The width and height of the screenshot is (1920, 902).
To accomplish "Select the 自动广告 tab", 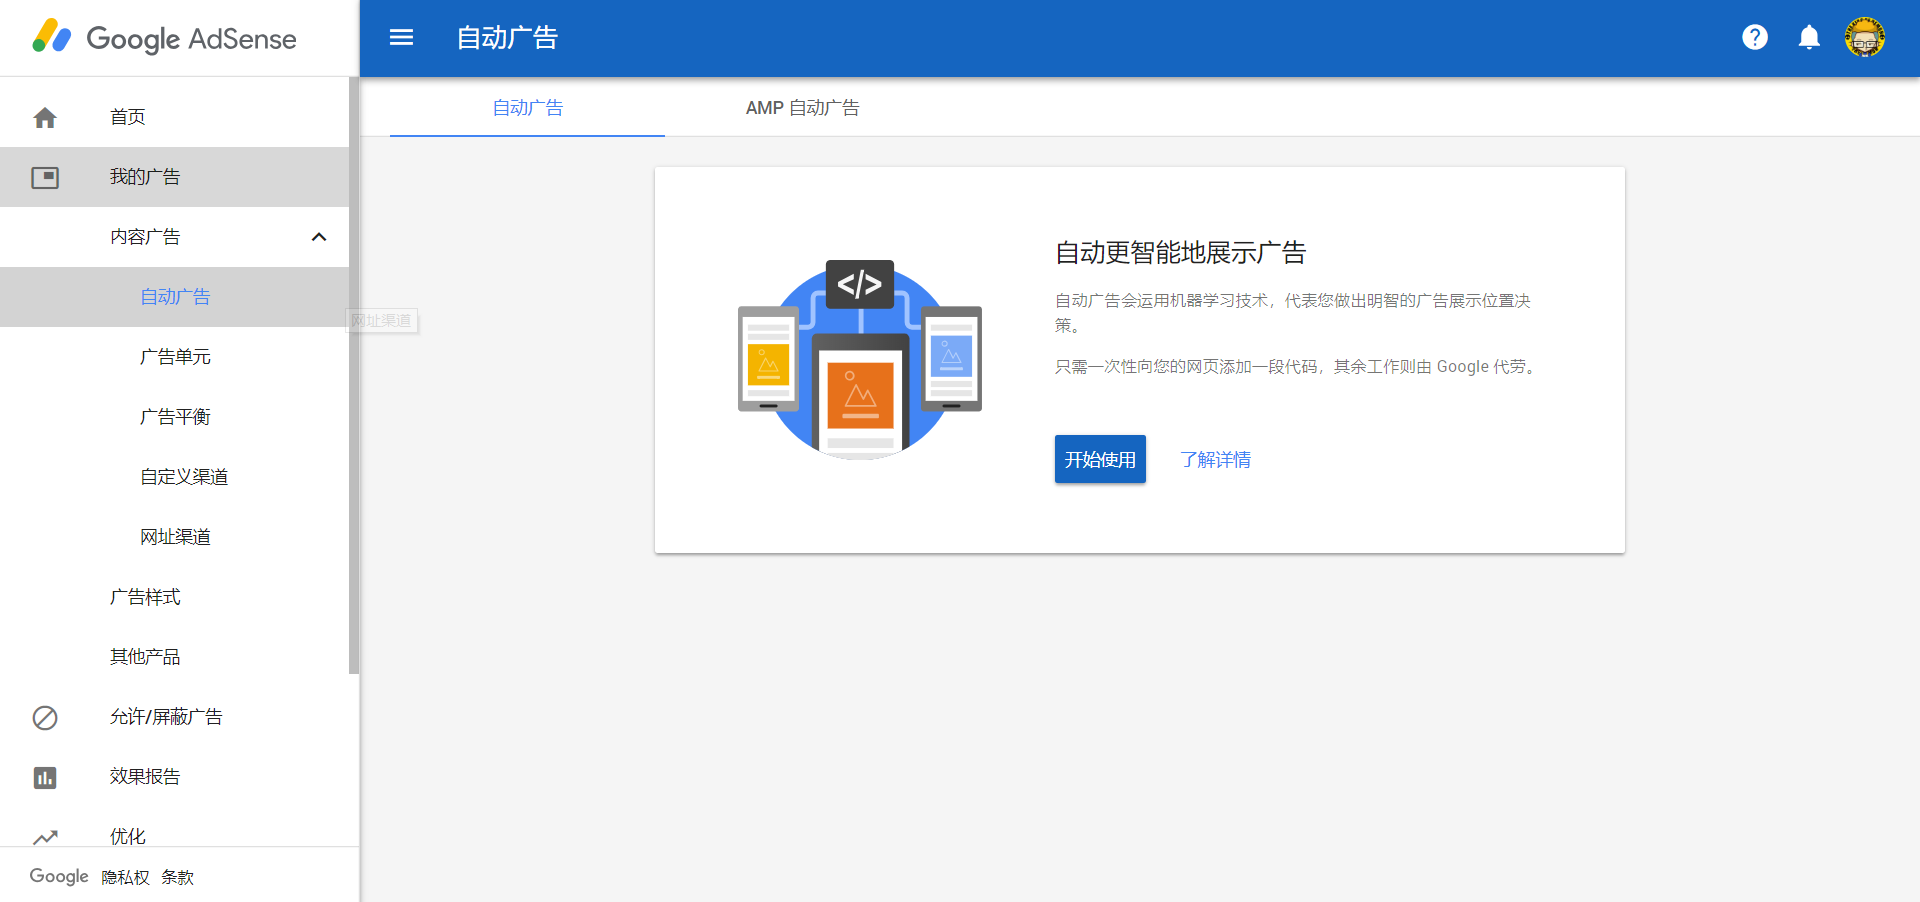I will click(x=527, y=108).
